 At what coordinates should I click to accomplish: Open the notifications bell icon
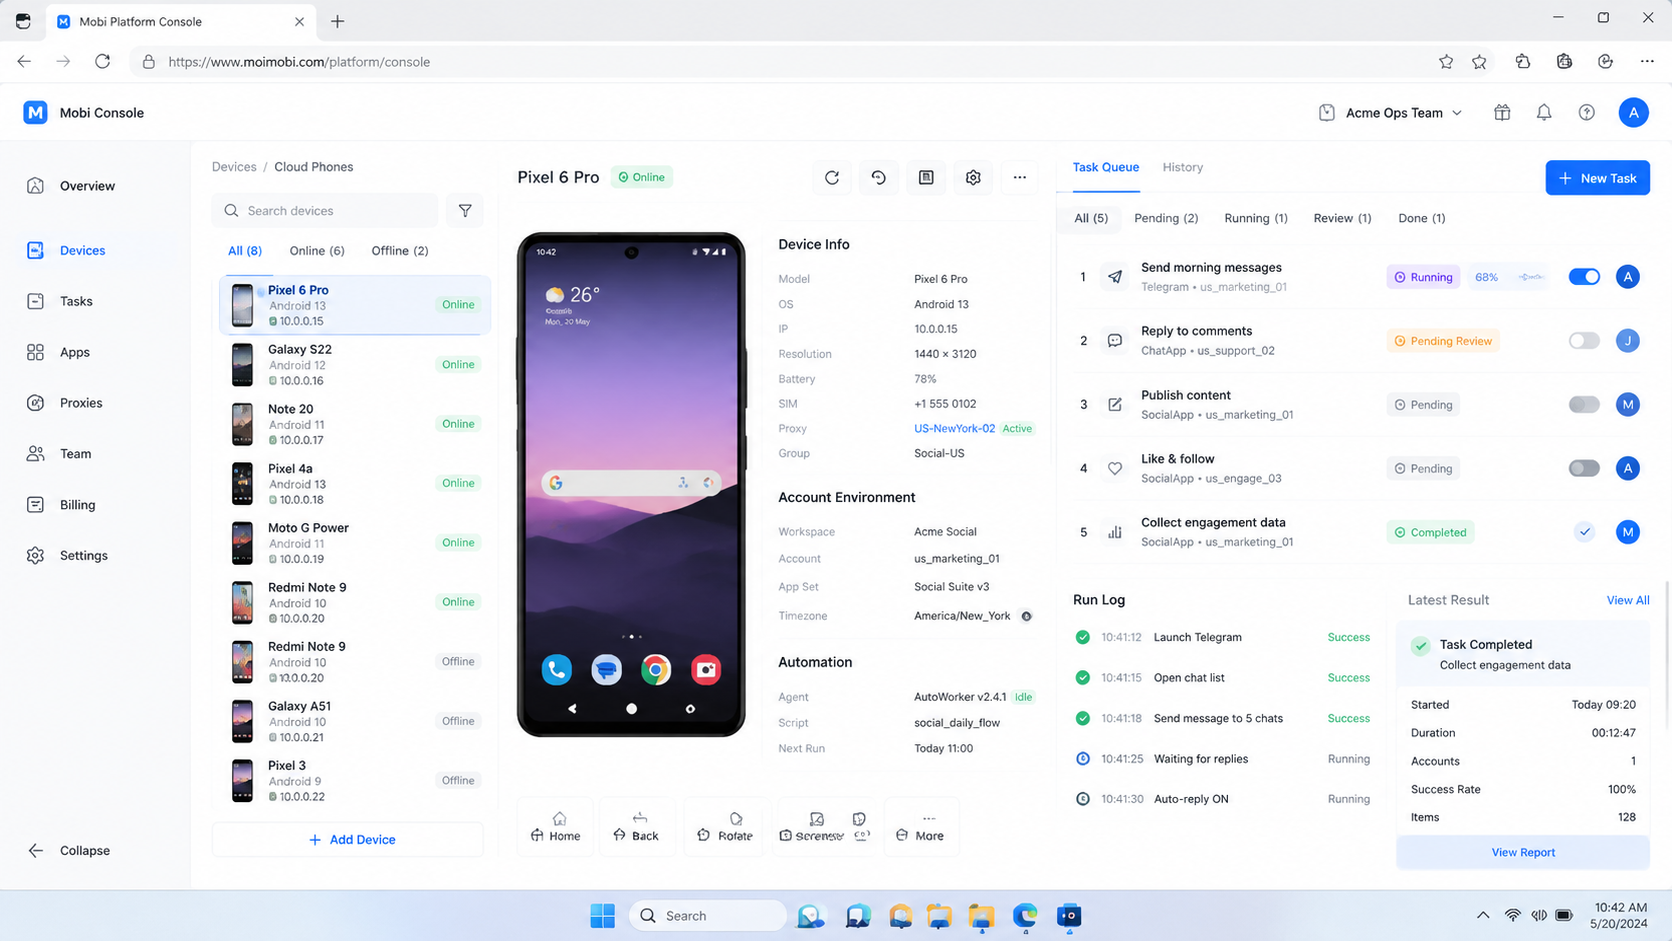(1544, 113)
